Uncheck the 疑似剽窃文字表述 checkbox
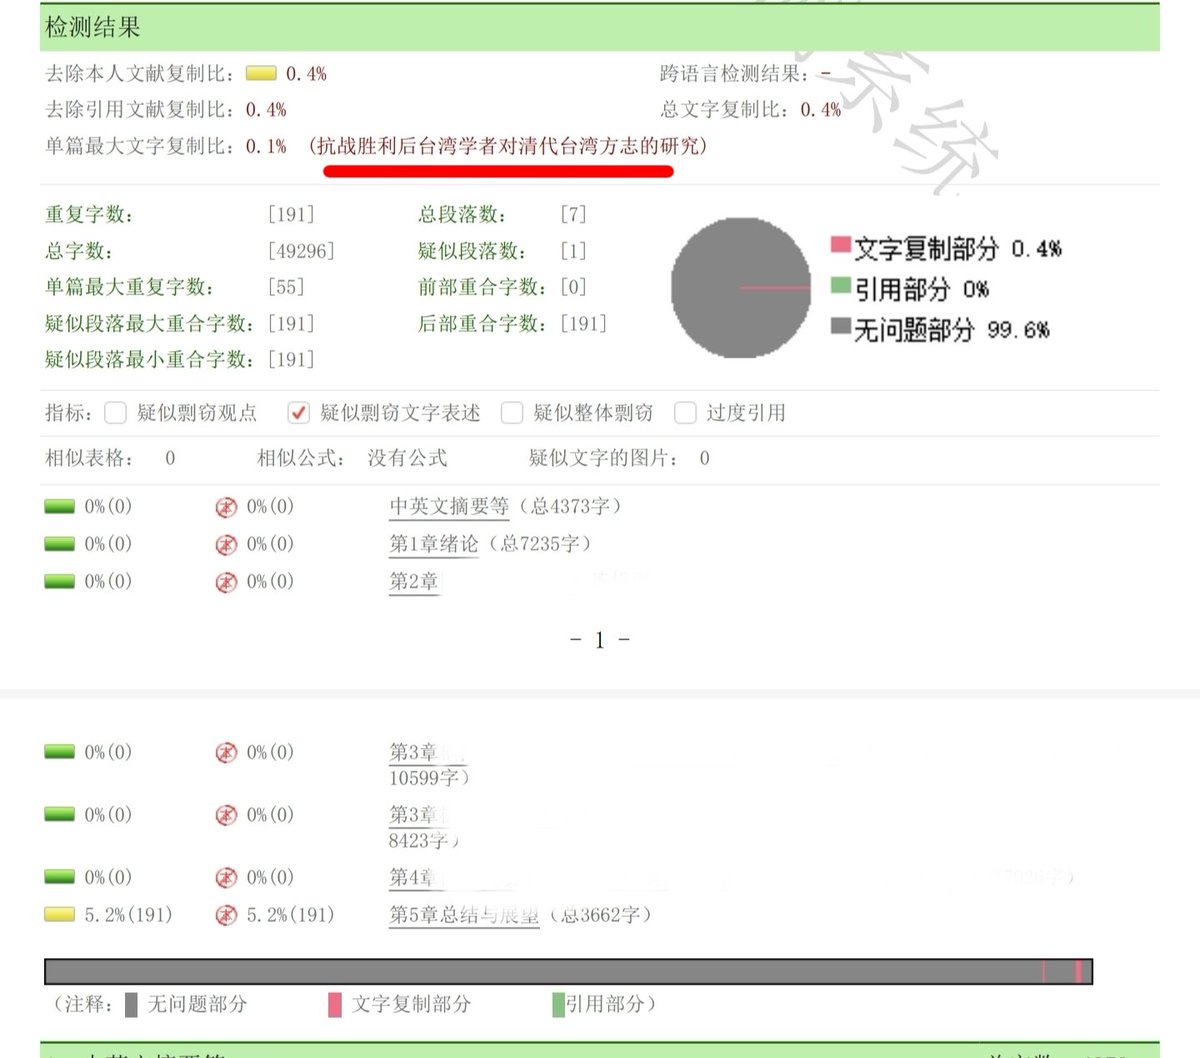This screenshot has height=1058, width=1200. click(x=298, y=413)
